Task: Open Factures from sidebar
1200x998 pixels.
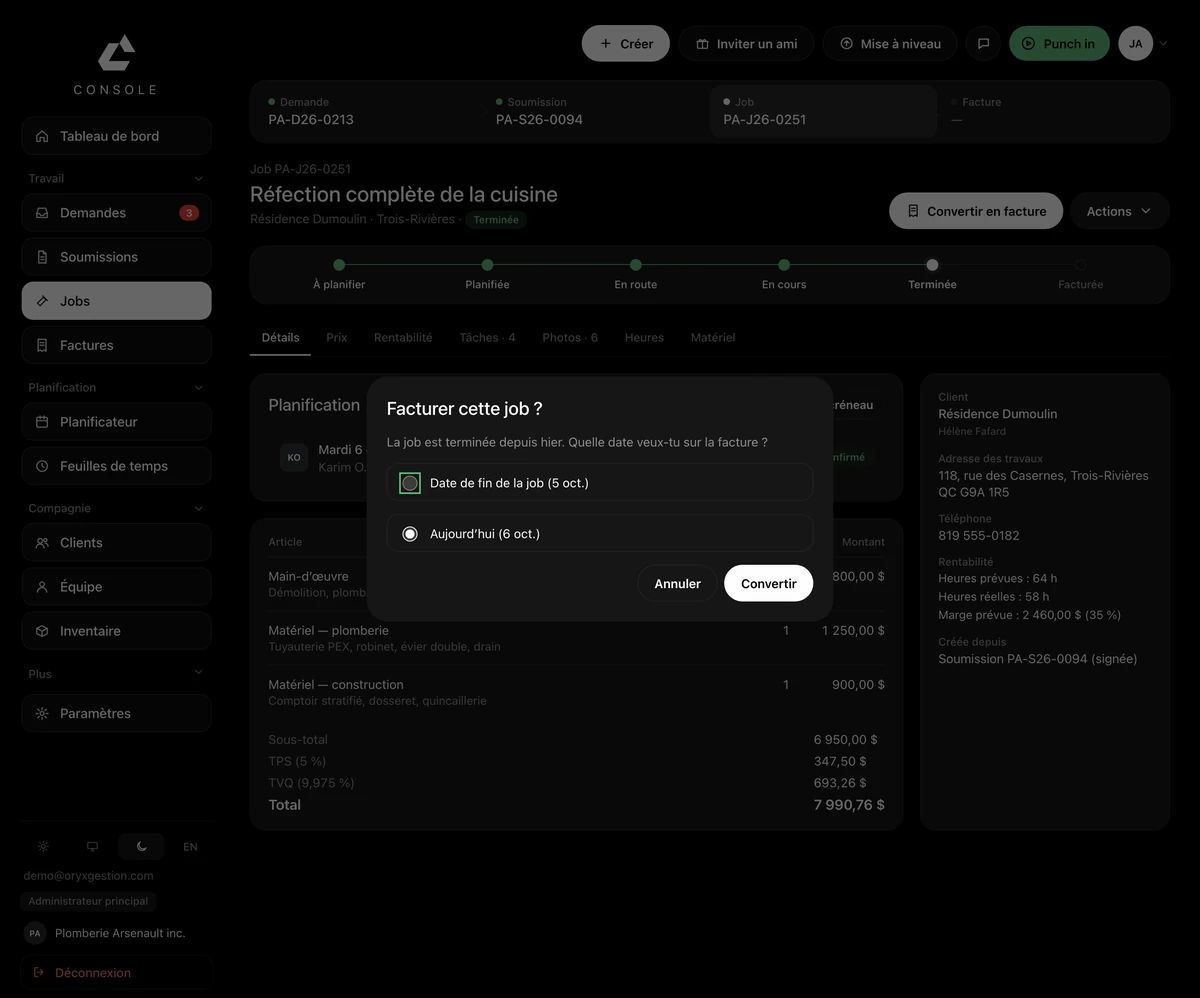Action: (x=116, y=345)
